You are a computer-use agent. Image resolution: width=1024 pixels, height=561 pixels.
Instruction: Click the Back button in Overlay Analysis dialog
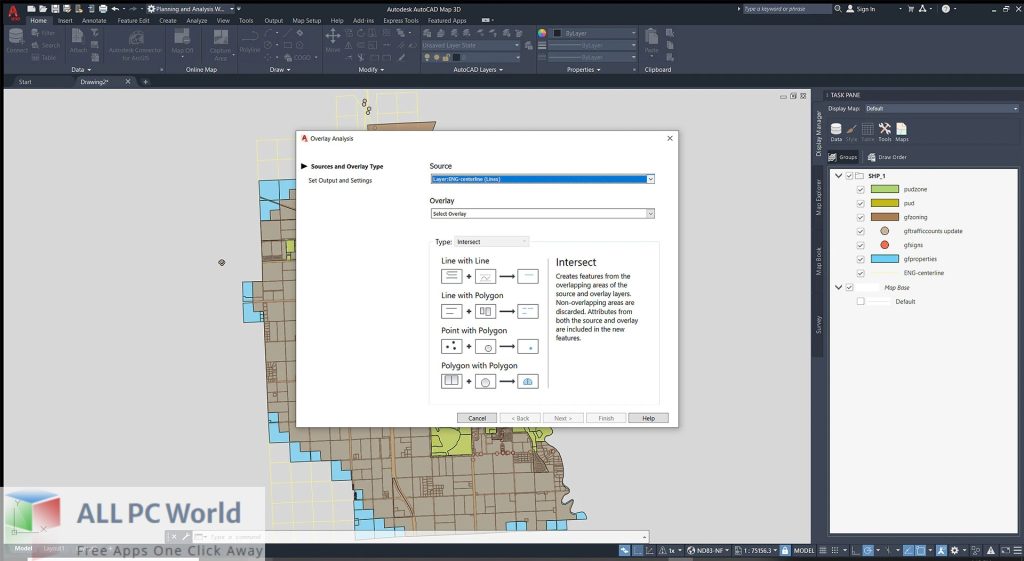520,418
